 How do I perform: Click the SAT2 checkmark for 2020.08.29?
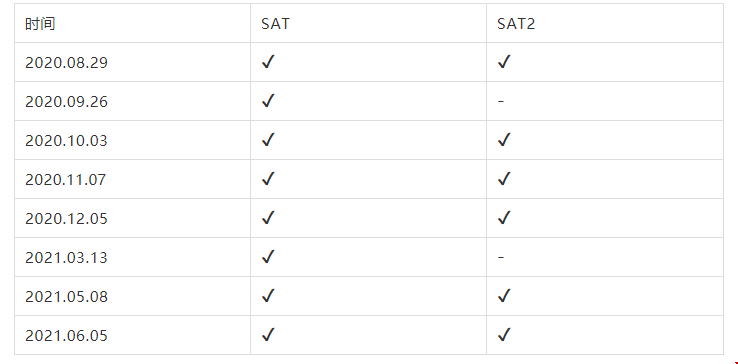(x=504, y=62)
